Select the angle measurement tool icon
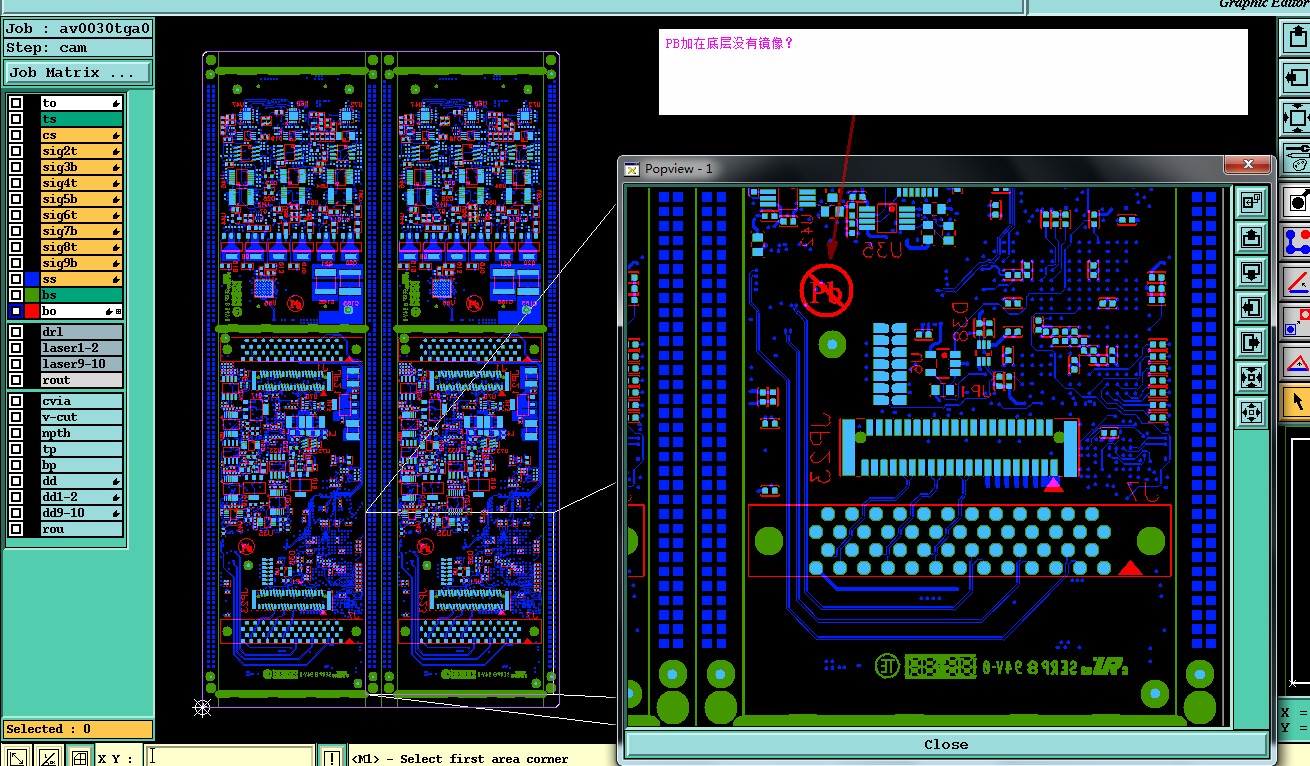Viewport: 1310px width, 766px height. [1297, 282]
